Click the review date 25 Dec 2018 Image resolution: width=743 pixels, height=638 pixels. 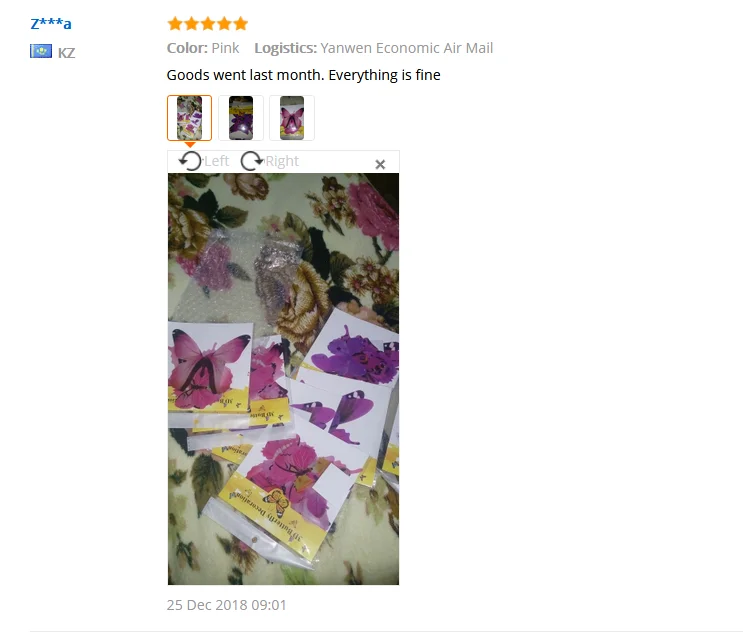tap(207, 605)
